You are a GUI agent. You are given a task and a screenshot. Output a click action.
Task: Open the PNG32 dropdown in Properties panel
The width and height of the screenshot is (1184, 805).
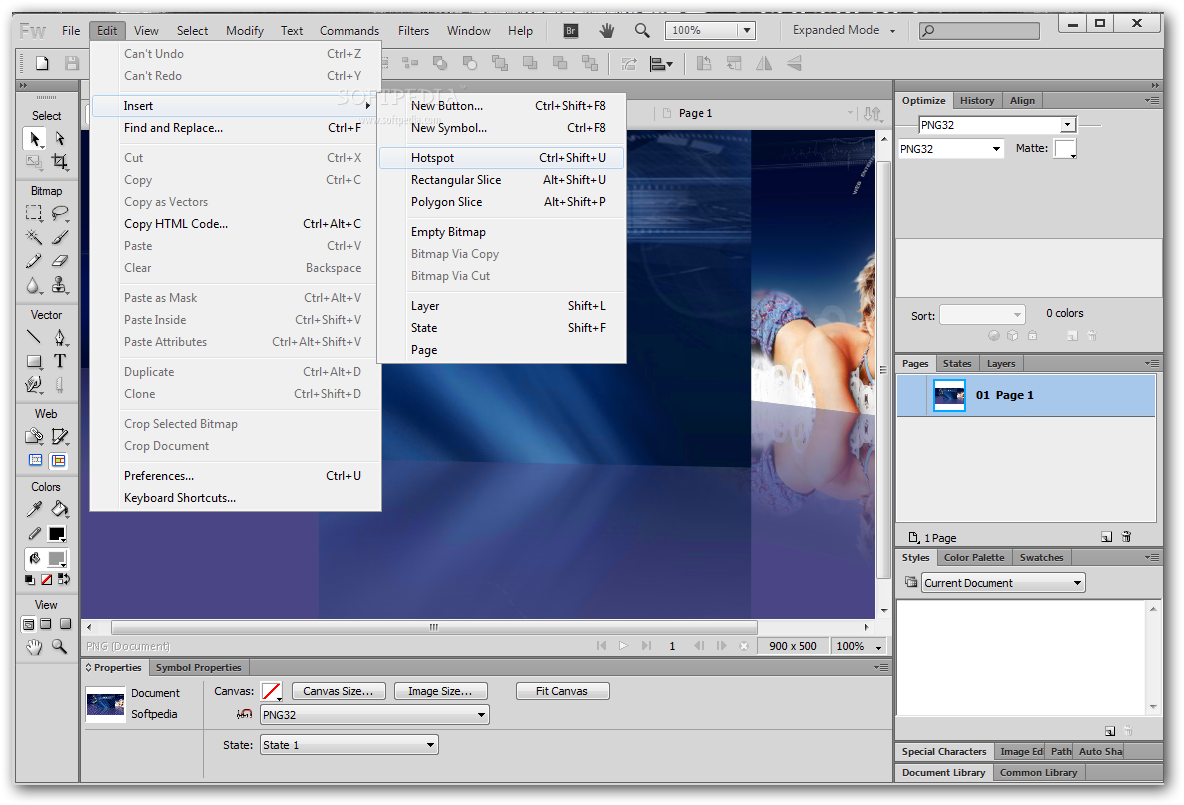coord(375,714)
